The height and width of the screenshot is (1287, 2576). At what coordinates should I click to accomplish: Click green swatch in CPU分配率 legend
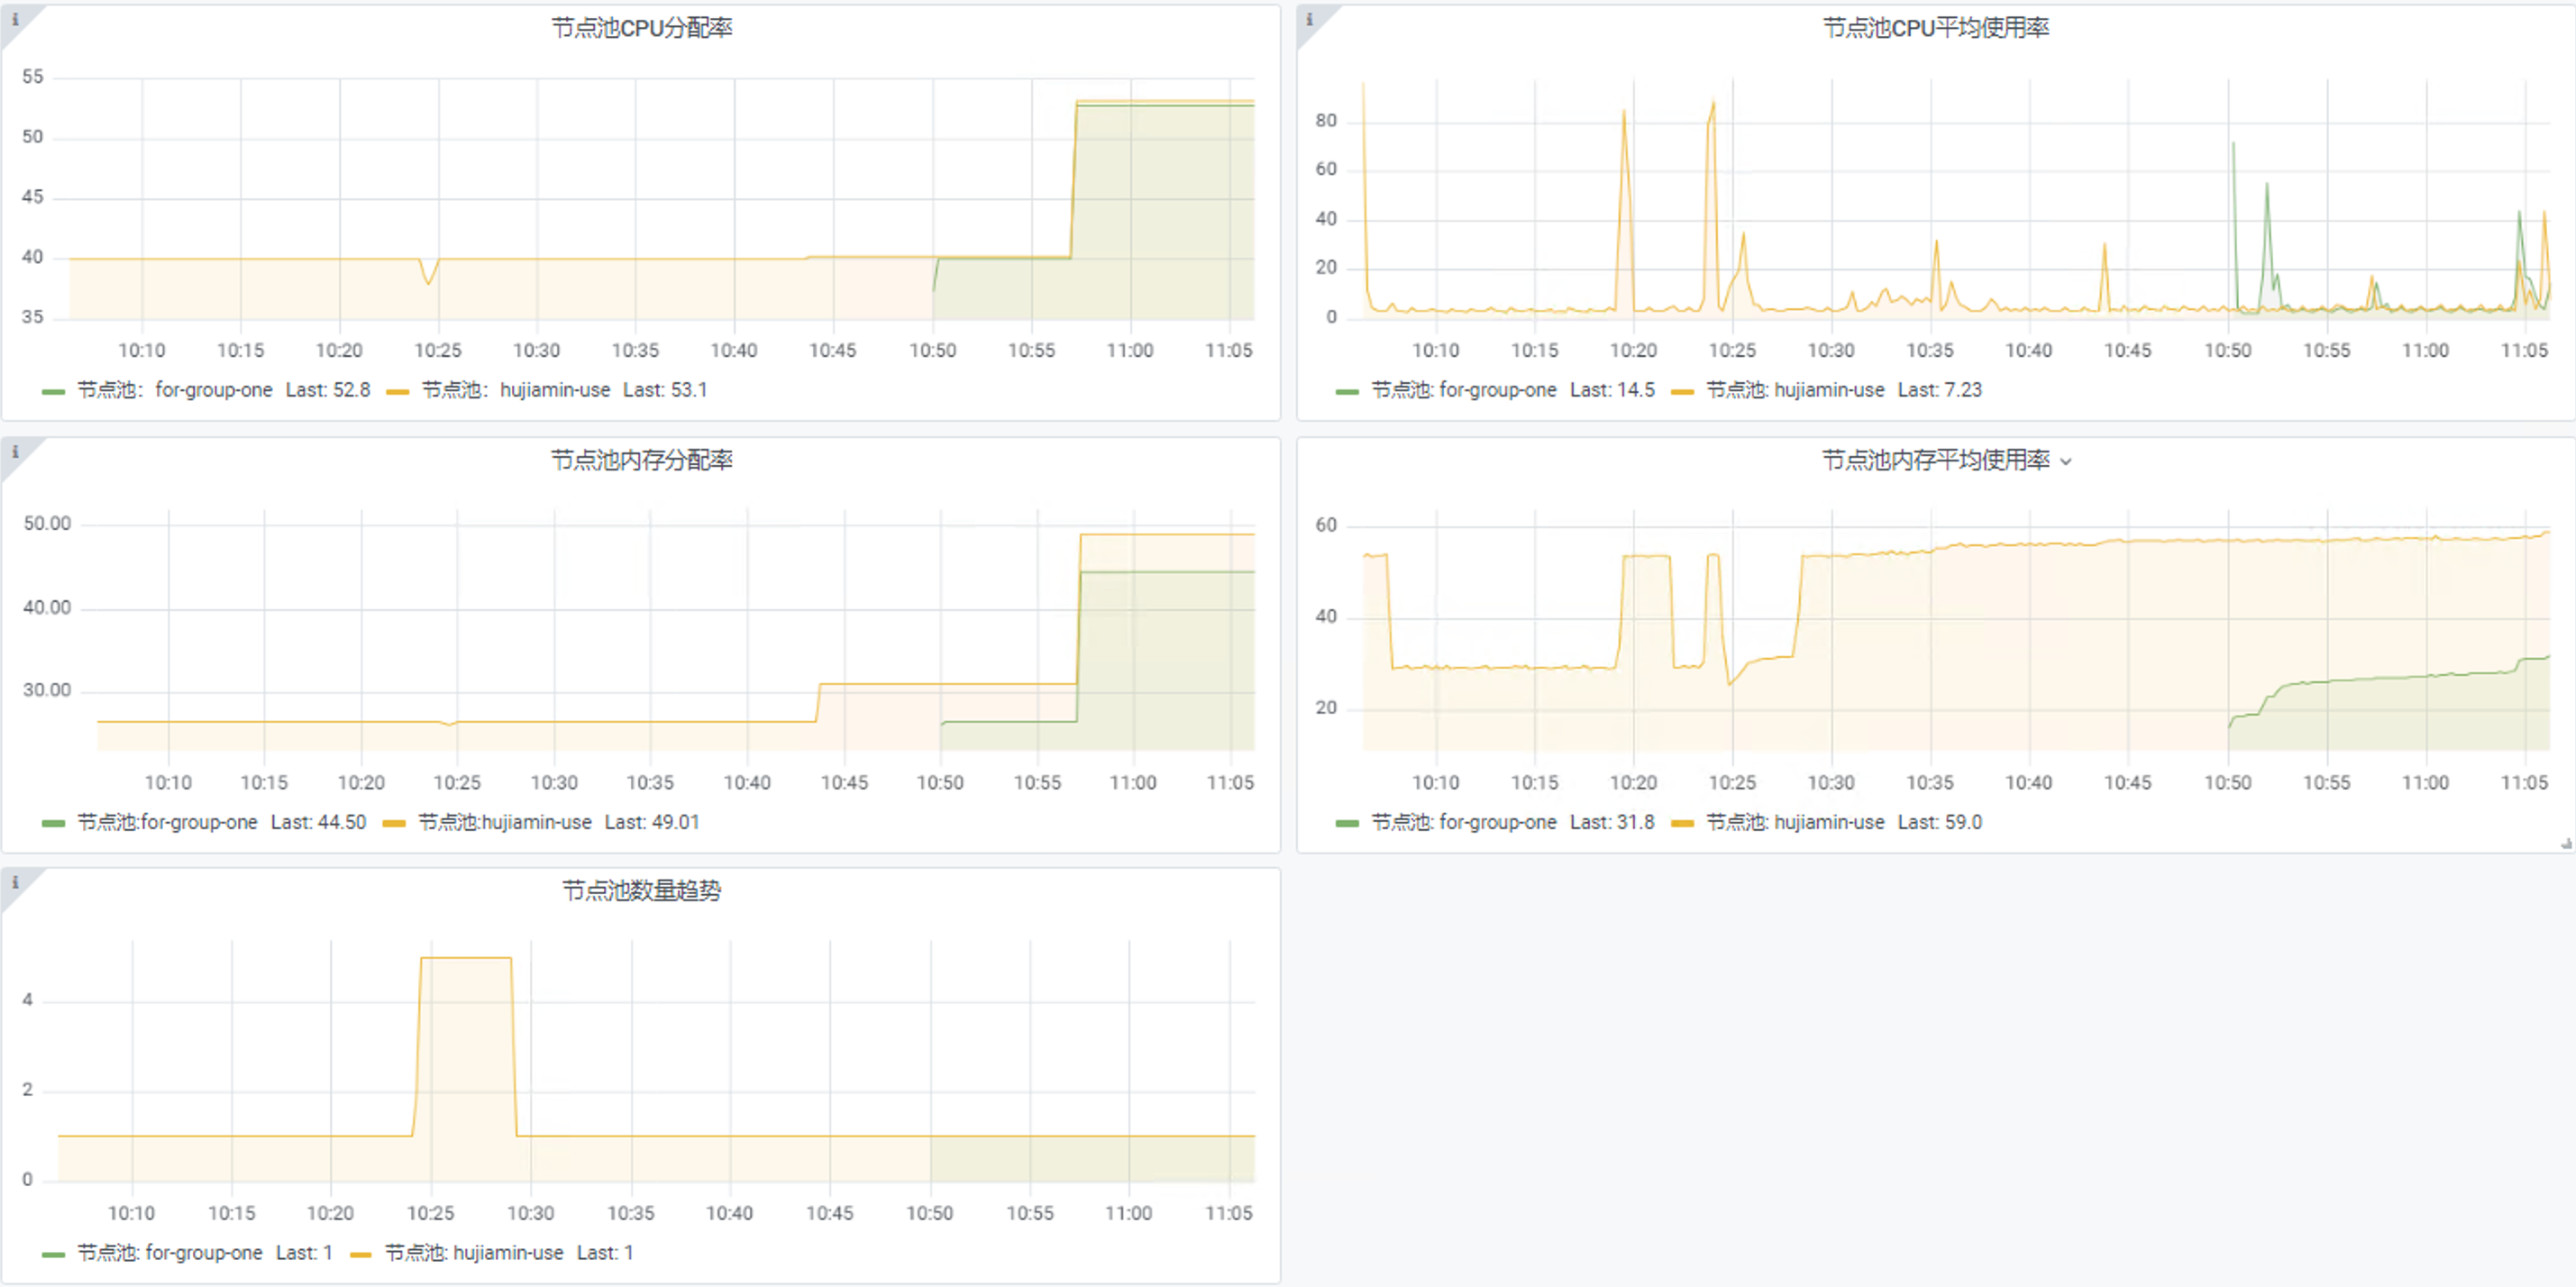pyautogui.click(x=53, y=391)
